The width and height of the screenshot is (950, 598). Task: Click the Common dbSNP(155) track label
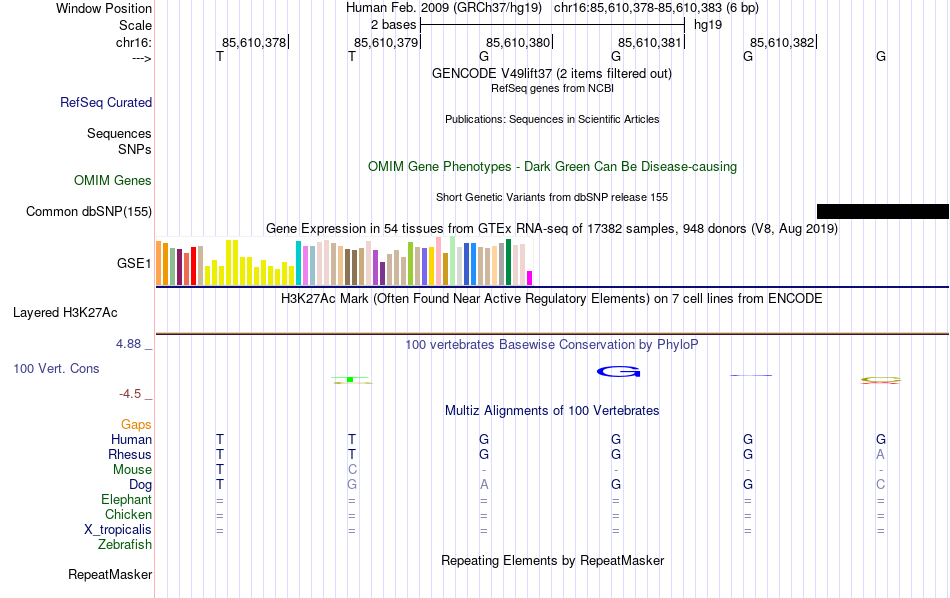(x=88, y=211)
